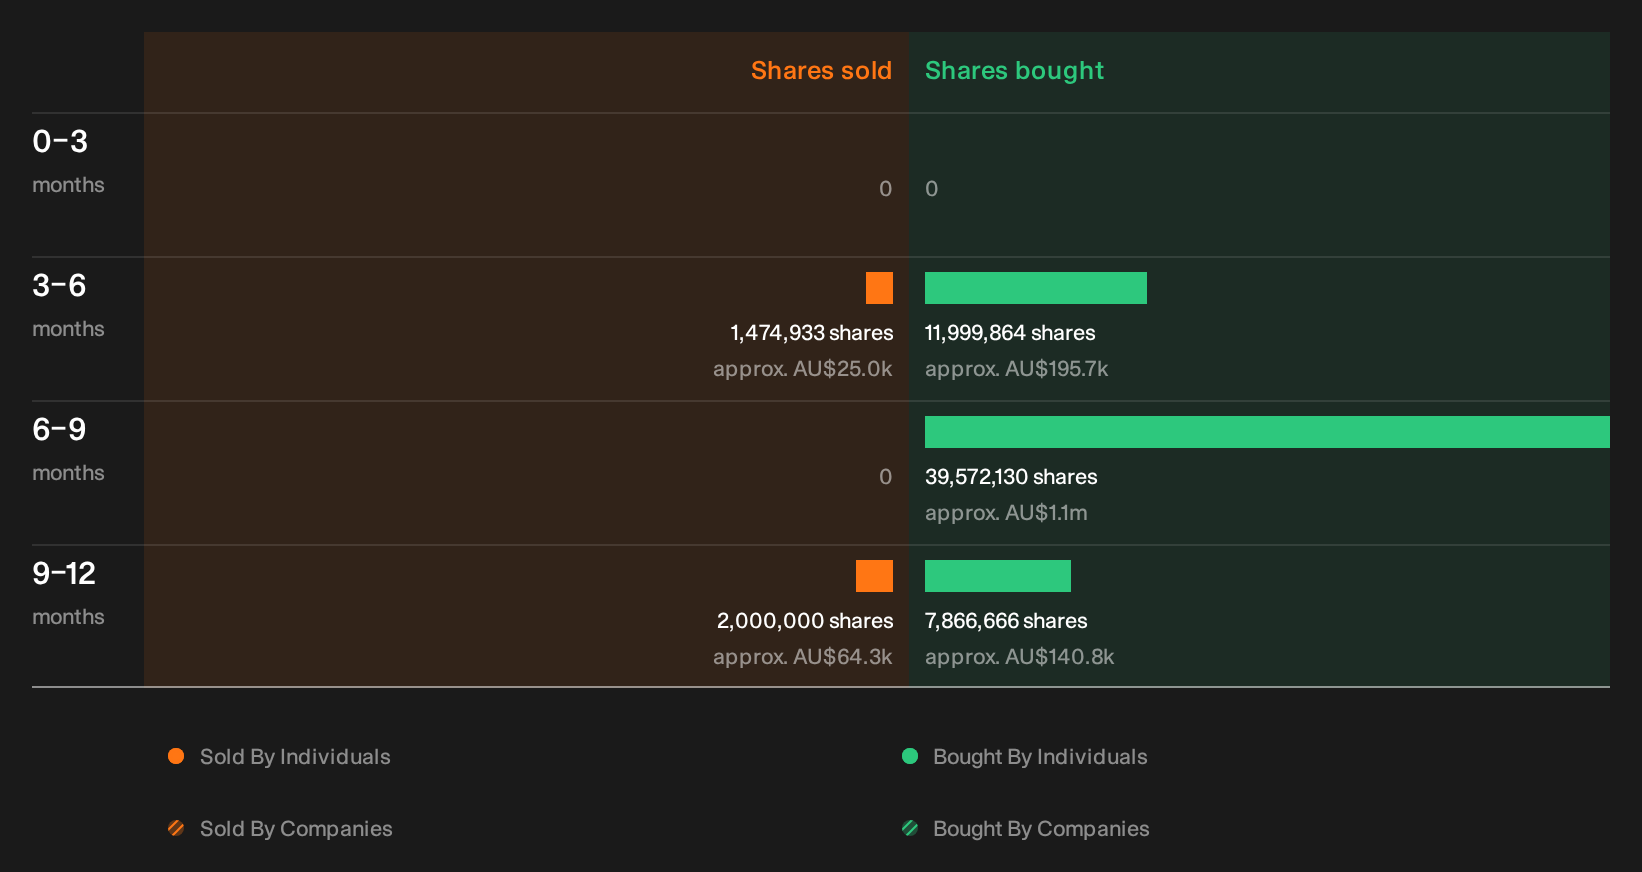Click the orange Sold By Individuals legend dot

(176, 756)
